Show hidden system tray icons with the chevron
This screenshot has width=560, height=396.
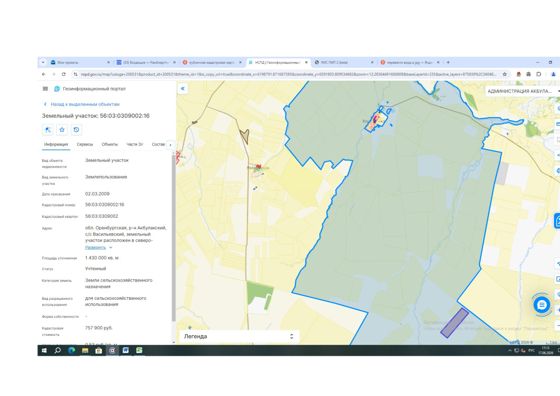pyautogui.click(x=509, y=351)
